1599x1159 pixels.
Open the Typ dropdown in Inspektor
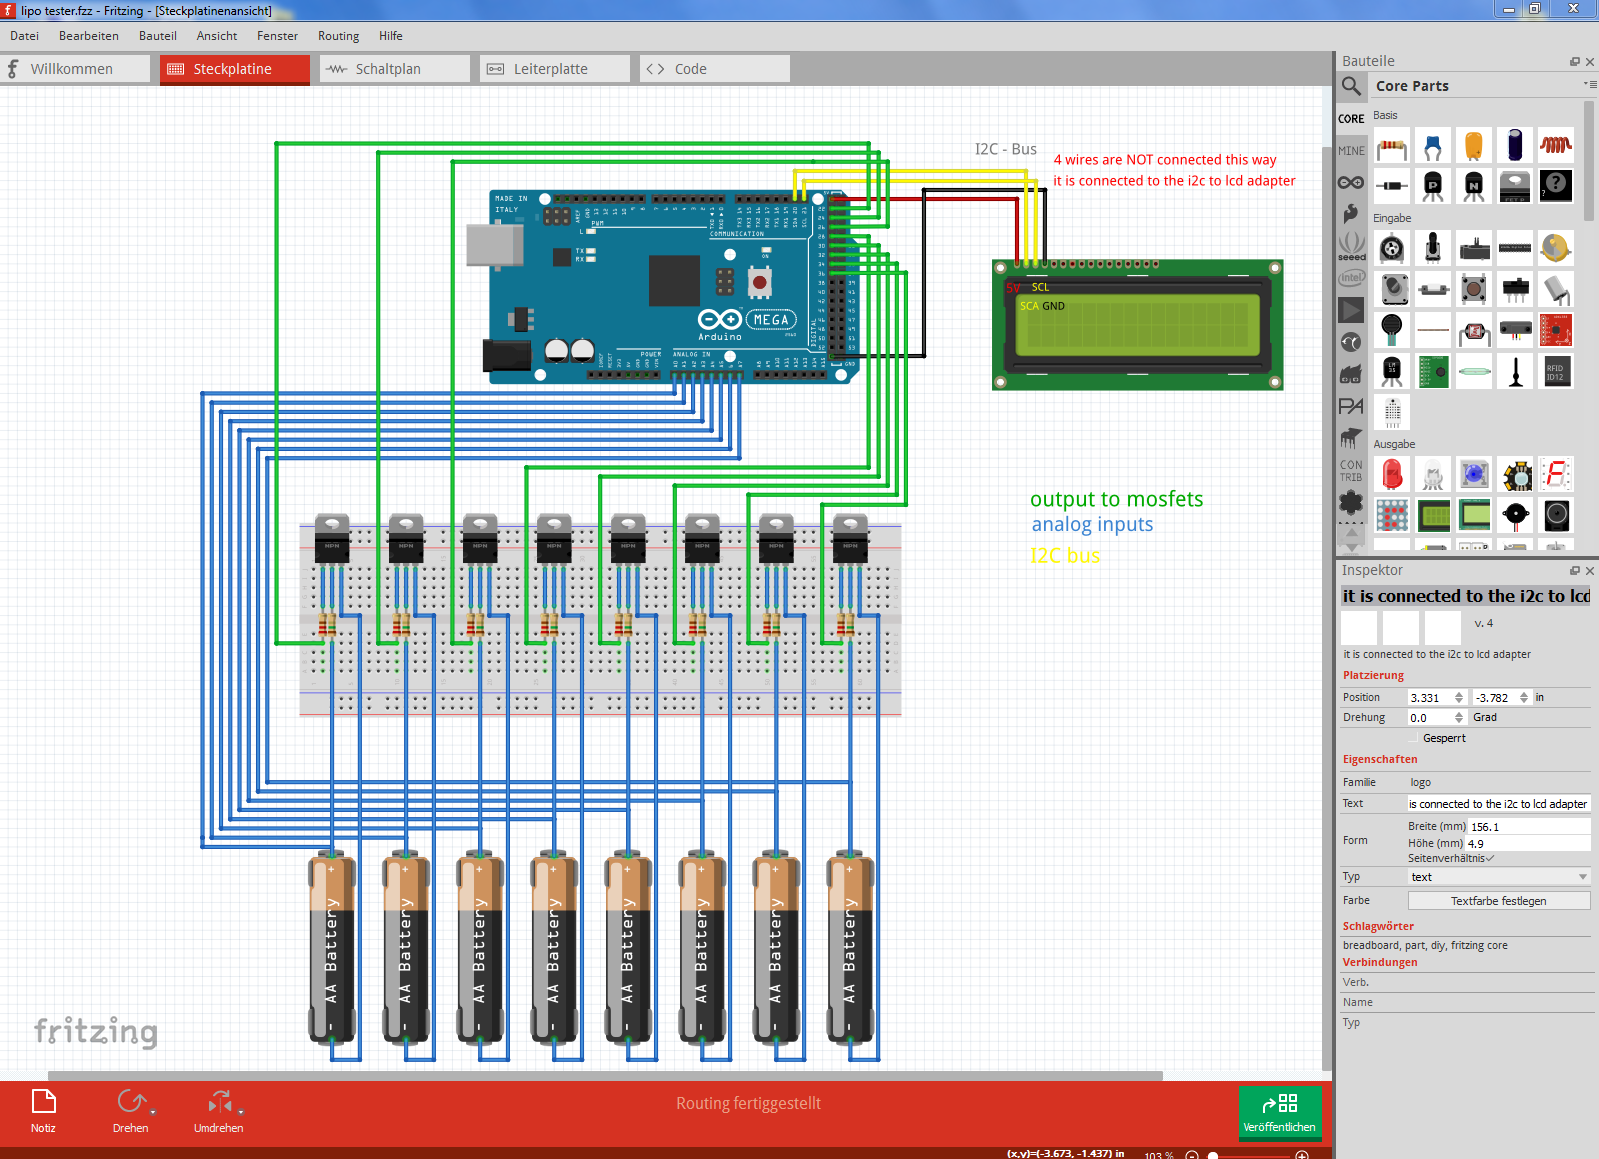tap(1498, 877)
